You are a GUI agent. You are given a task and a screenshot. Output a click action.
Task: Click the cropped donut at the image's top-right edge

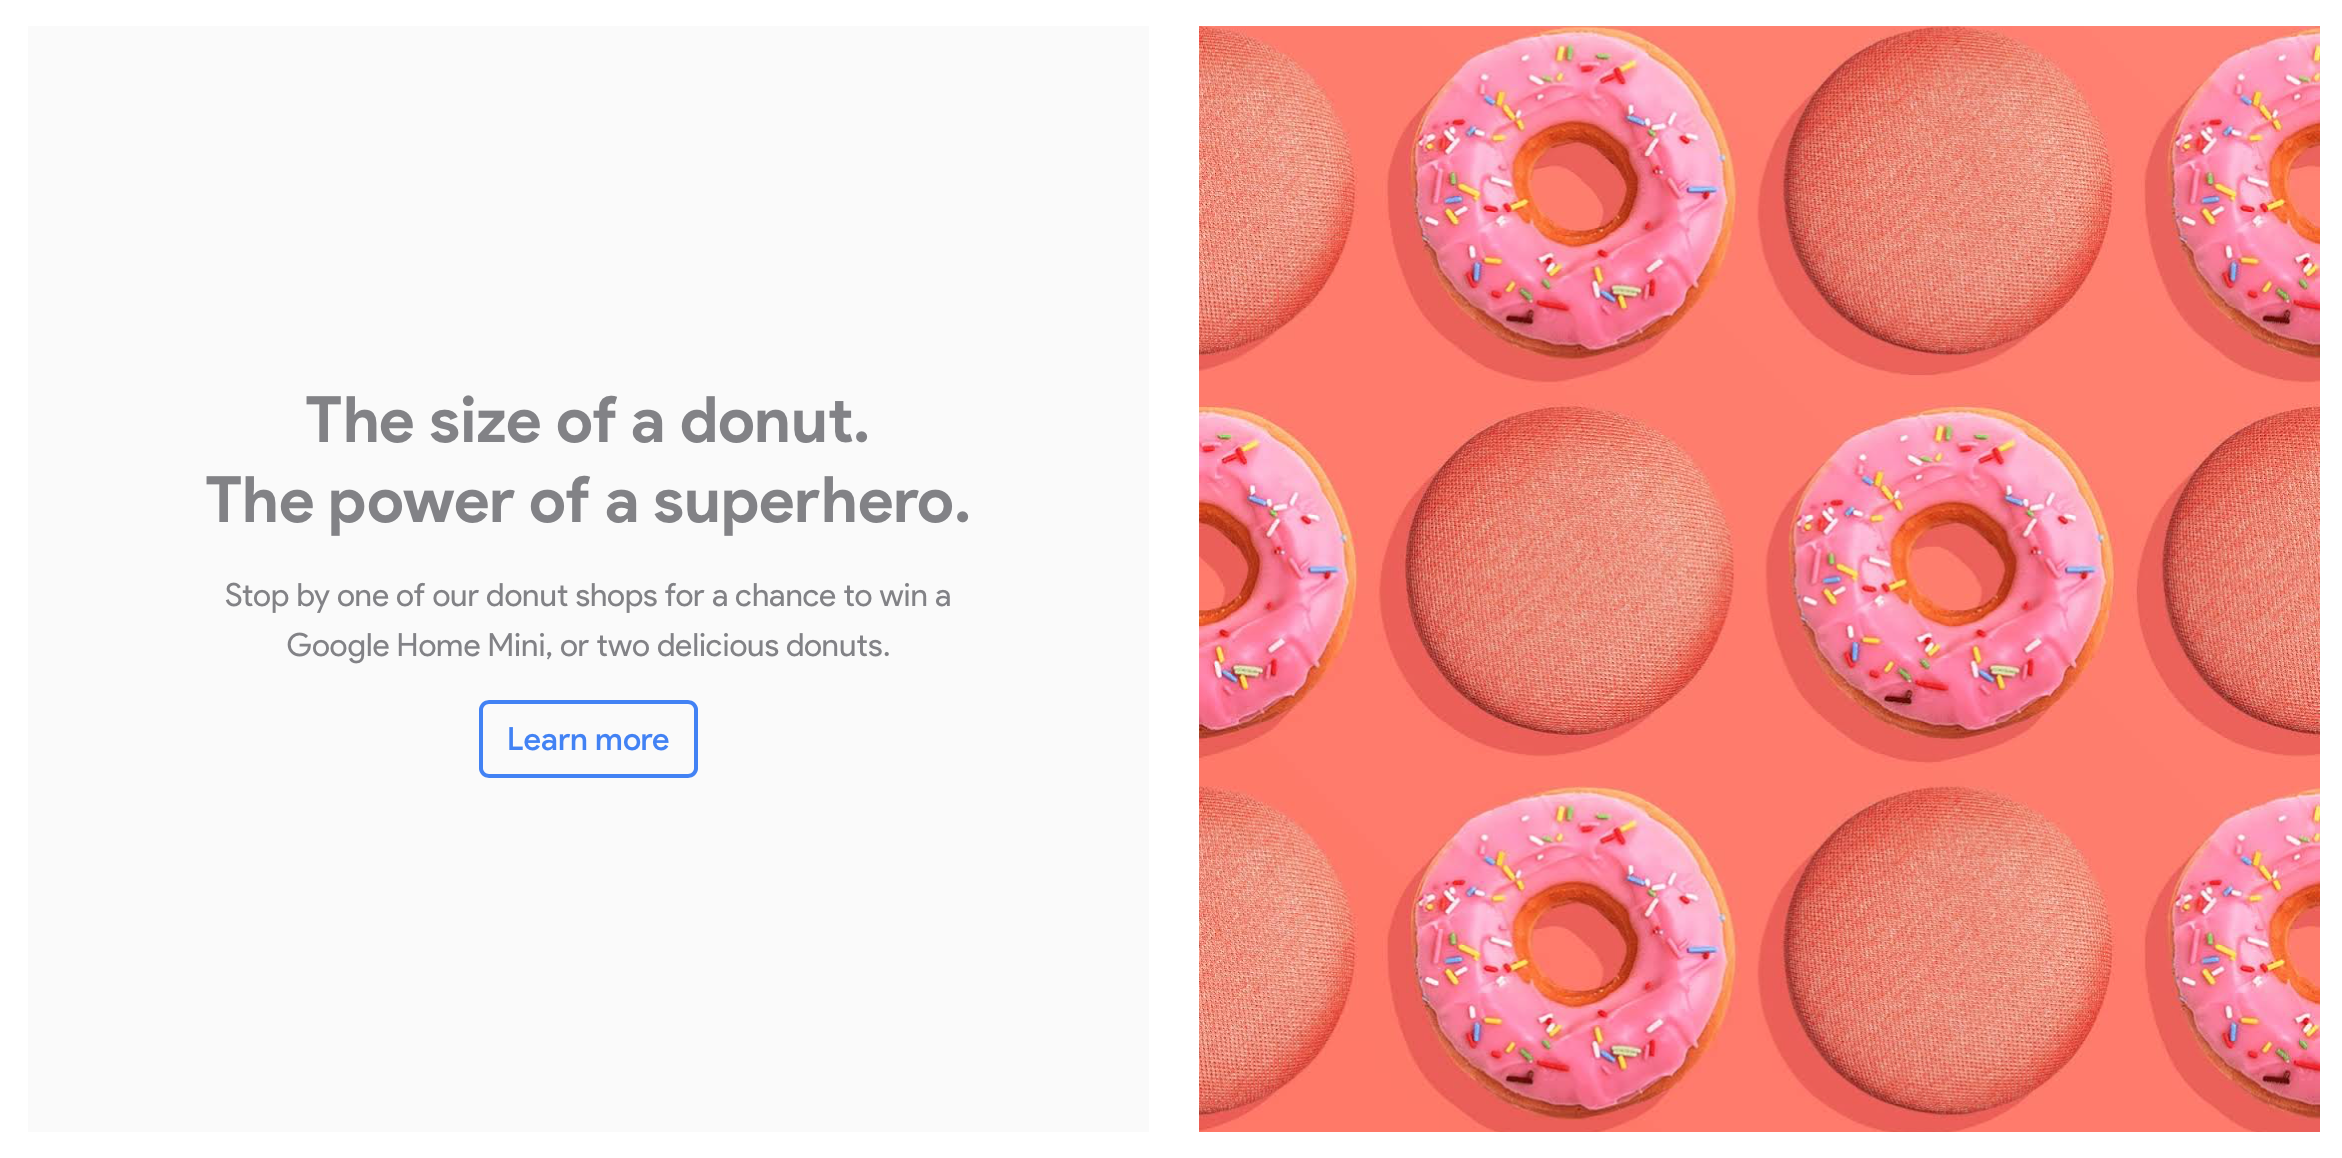(2244, 191)
